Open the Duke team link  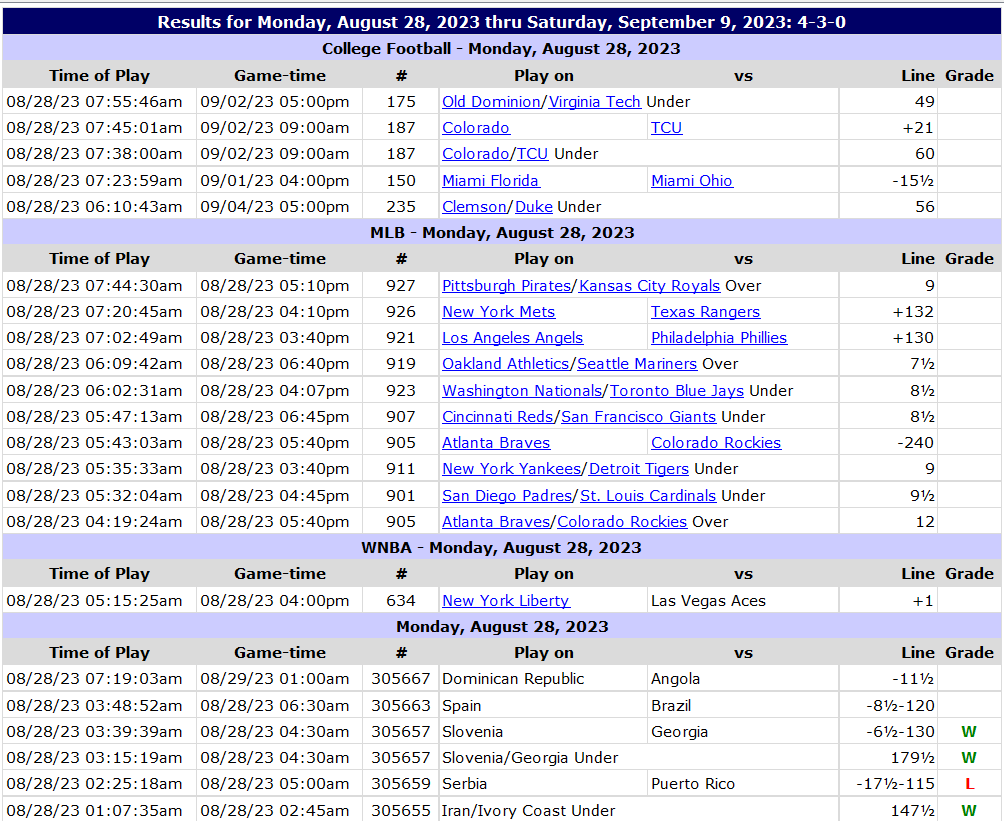(534, 207)
